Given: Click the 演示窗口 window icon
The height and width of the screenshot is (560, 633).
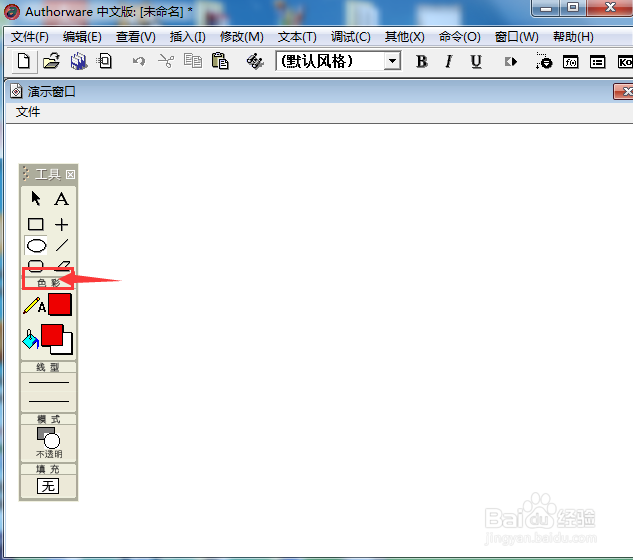Looking at the screenshot, I should coord(16,91).
